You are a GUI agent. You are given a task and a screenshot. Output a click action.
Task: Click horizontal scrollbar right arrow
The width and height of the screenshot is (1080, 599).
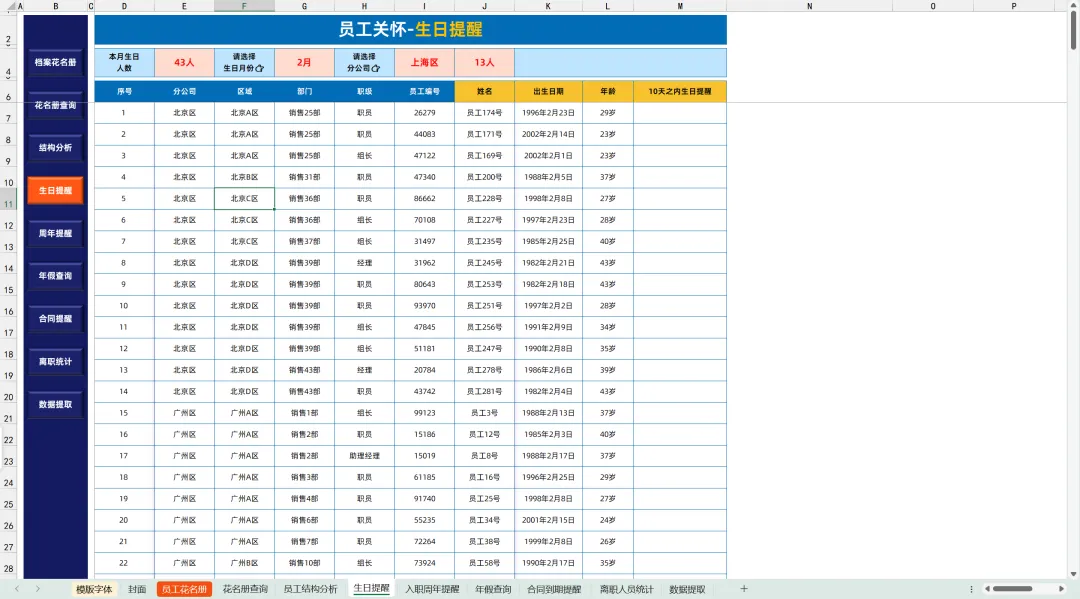[x=1061, y=589]
